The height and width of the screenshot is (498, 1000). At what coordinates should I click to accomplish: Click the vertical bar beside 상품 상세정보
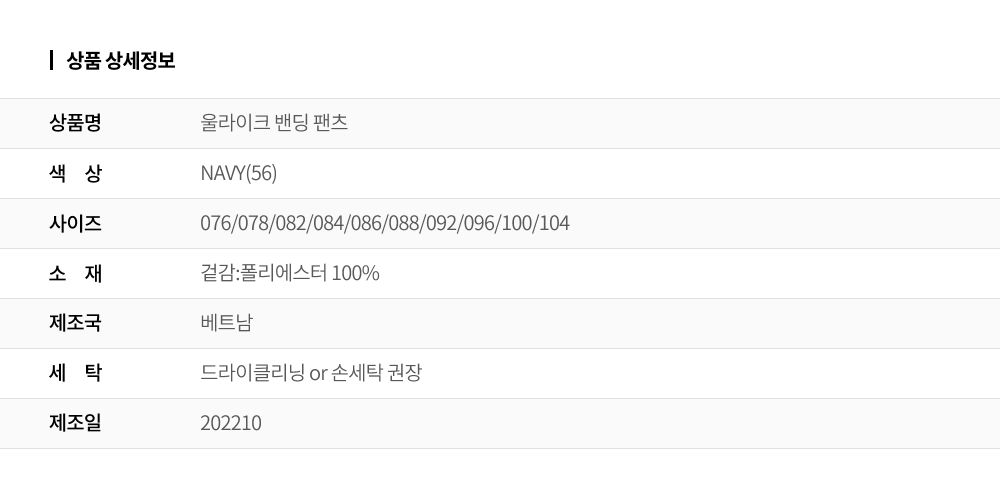point(51,61)
